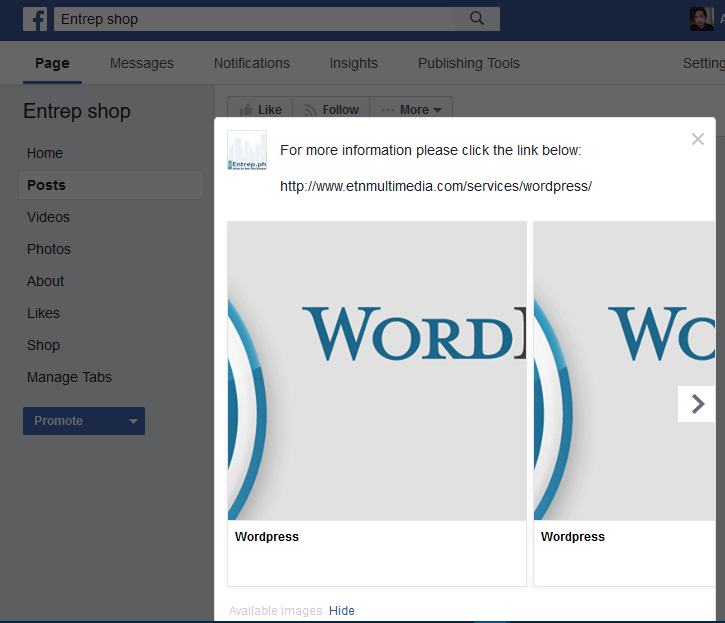This screenshot has width=725, height=623.
Task: Click the search magnifier icon
Action: pyautogui.click(x=477, y=19)
